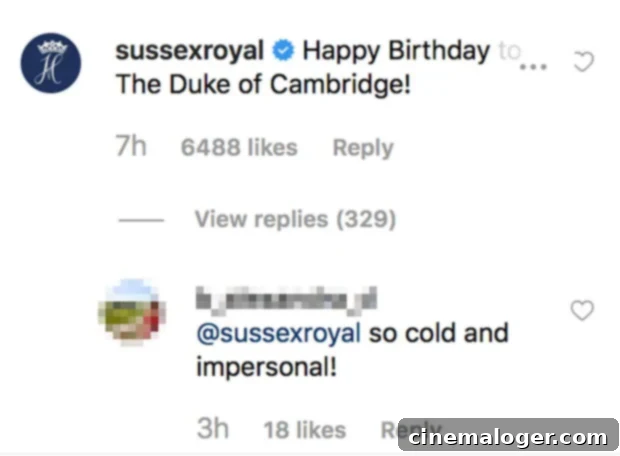Click the blue verified badge next to sussexroyal
The image size is (620, 456).
tap(283, 51)
